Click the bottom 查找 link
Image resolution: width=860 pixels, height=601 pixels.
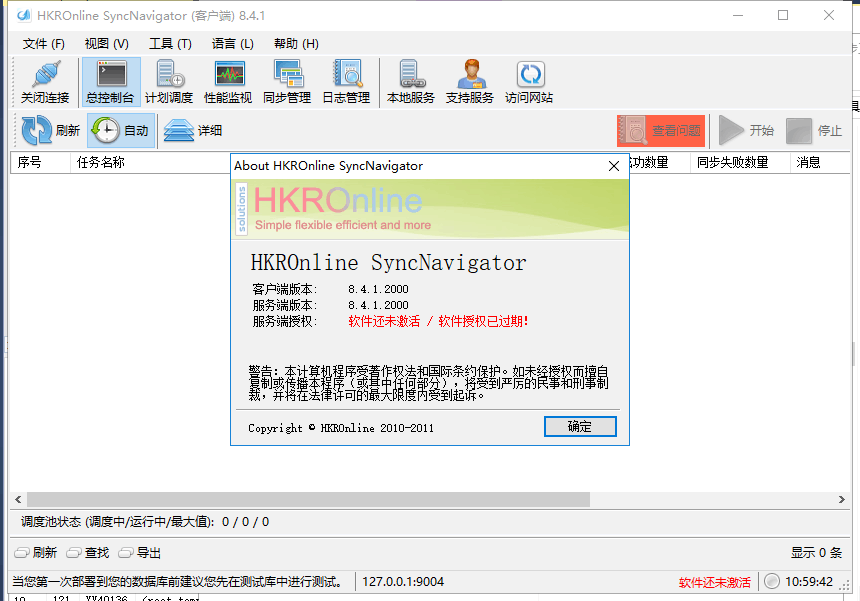click(88, 553)
